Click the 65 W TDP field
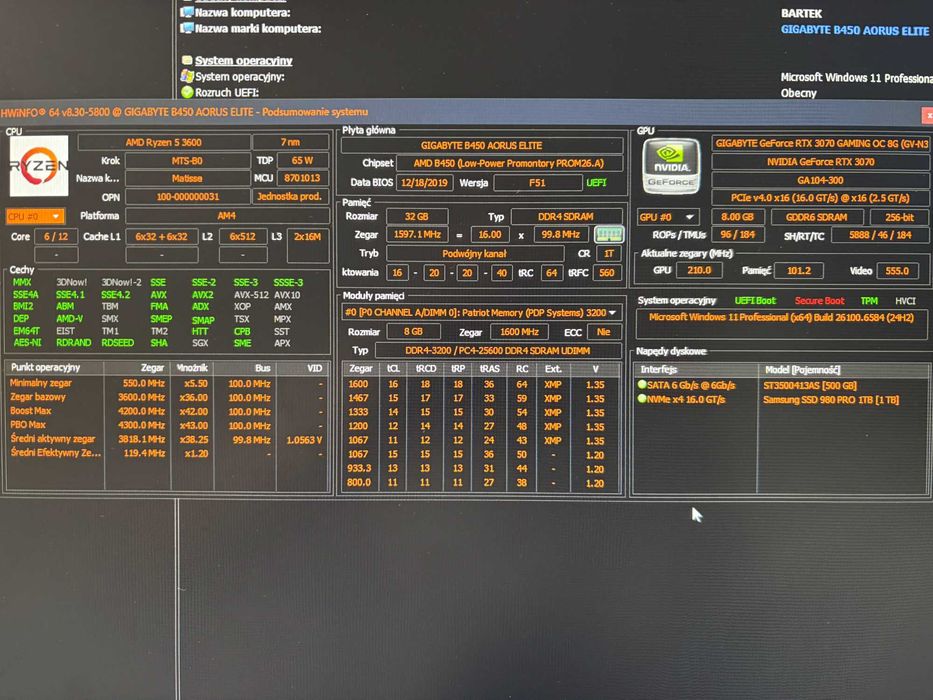 click(x=302, y=161)
